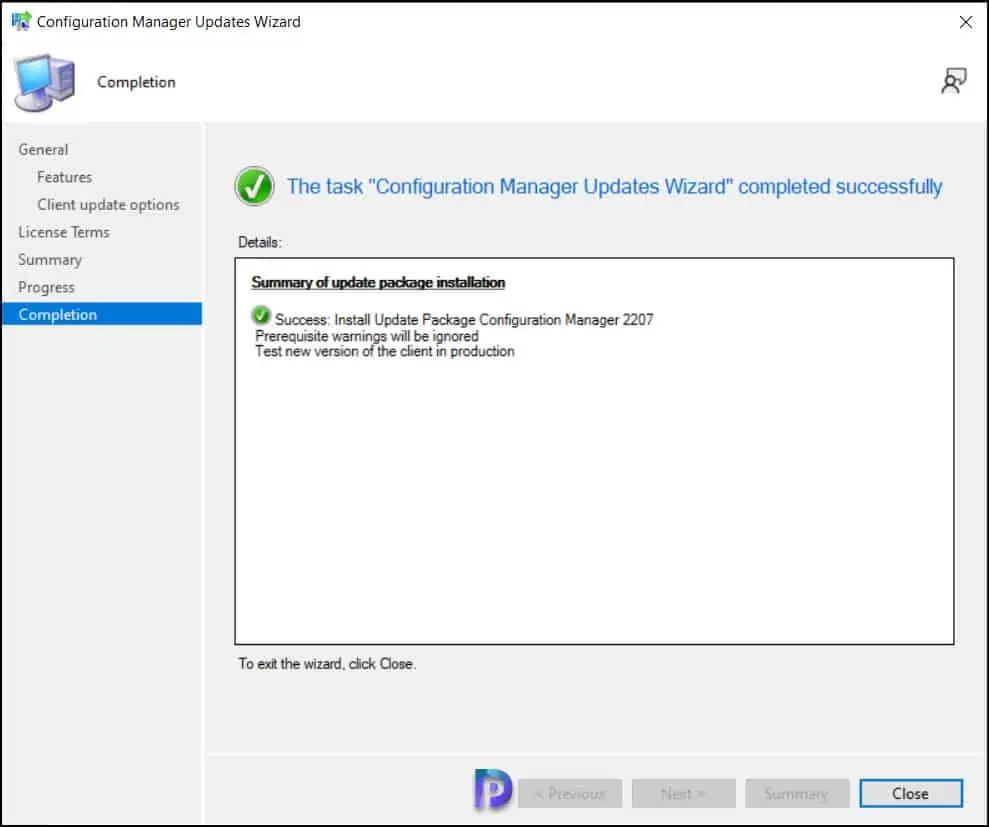
Task: Select the highlighted Completion step
Action: (102, 314)
